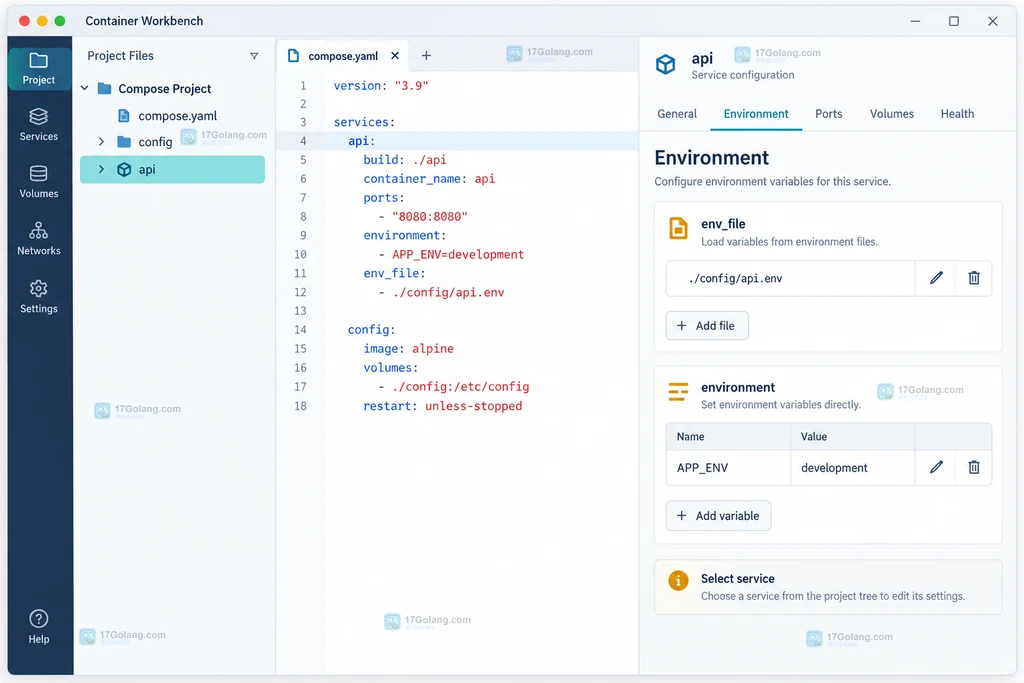Click the "8080:8080" port mapping line

(423, 217)
